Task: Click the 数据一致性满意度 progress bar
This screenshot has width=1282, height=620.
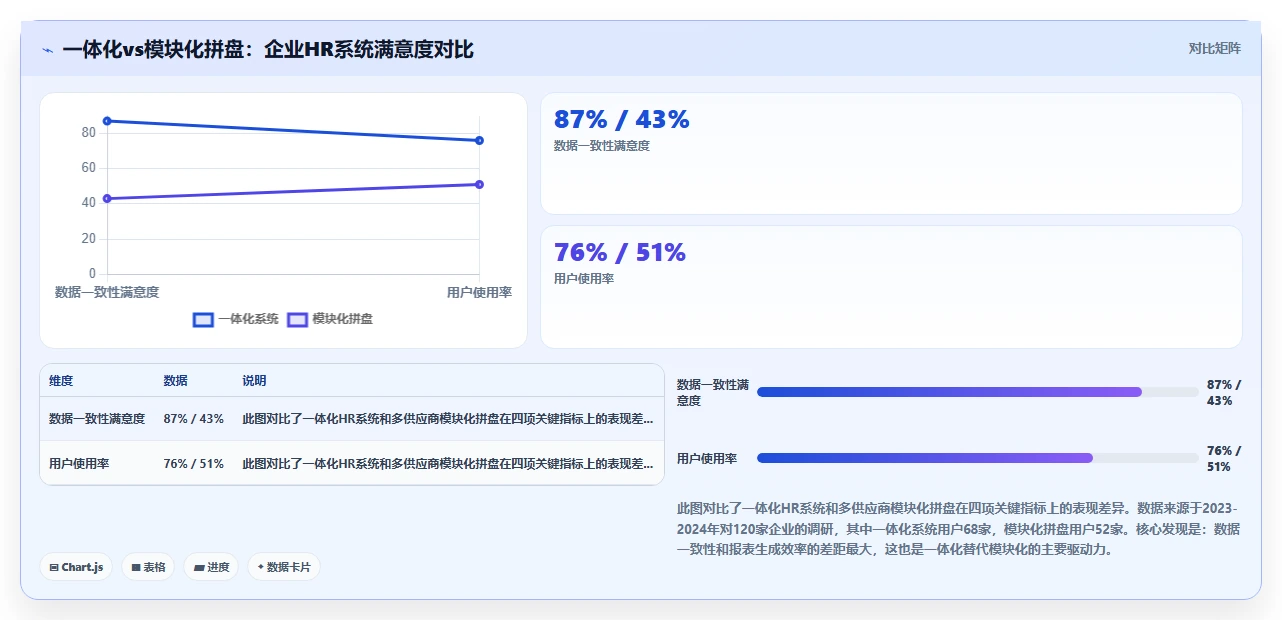Action: click(977, 392)
